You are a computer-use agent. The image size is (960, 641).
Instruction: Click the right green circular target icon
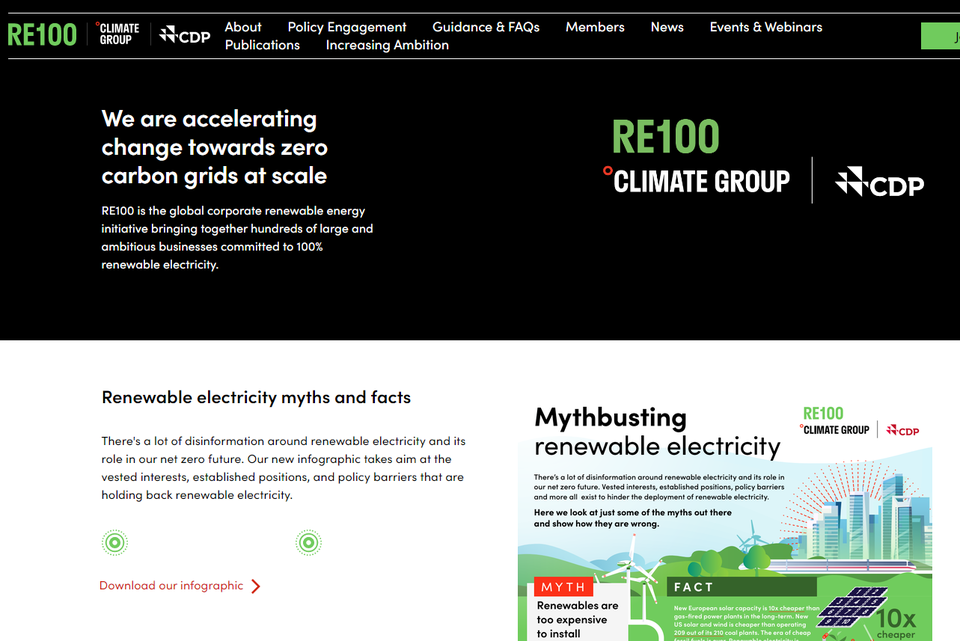coord(308,543)
